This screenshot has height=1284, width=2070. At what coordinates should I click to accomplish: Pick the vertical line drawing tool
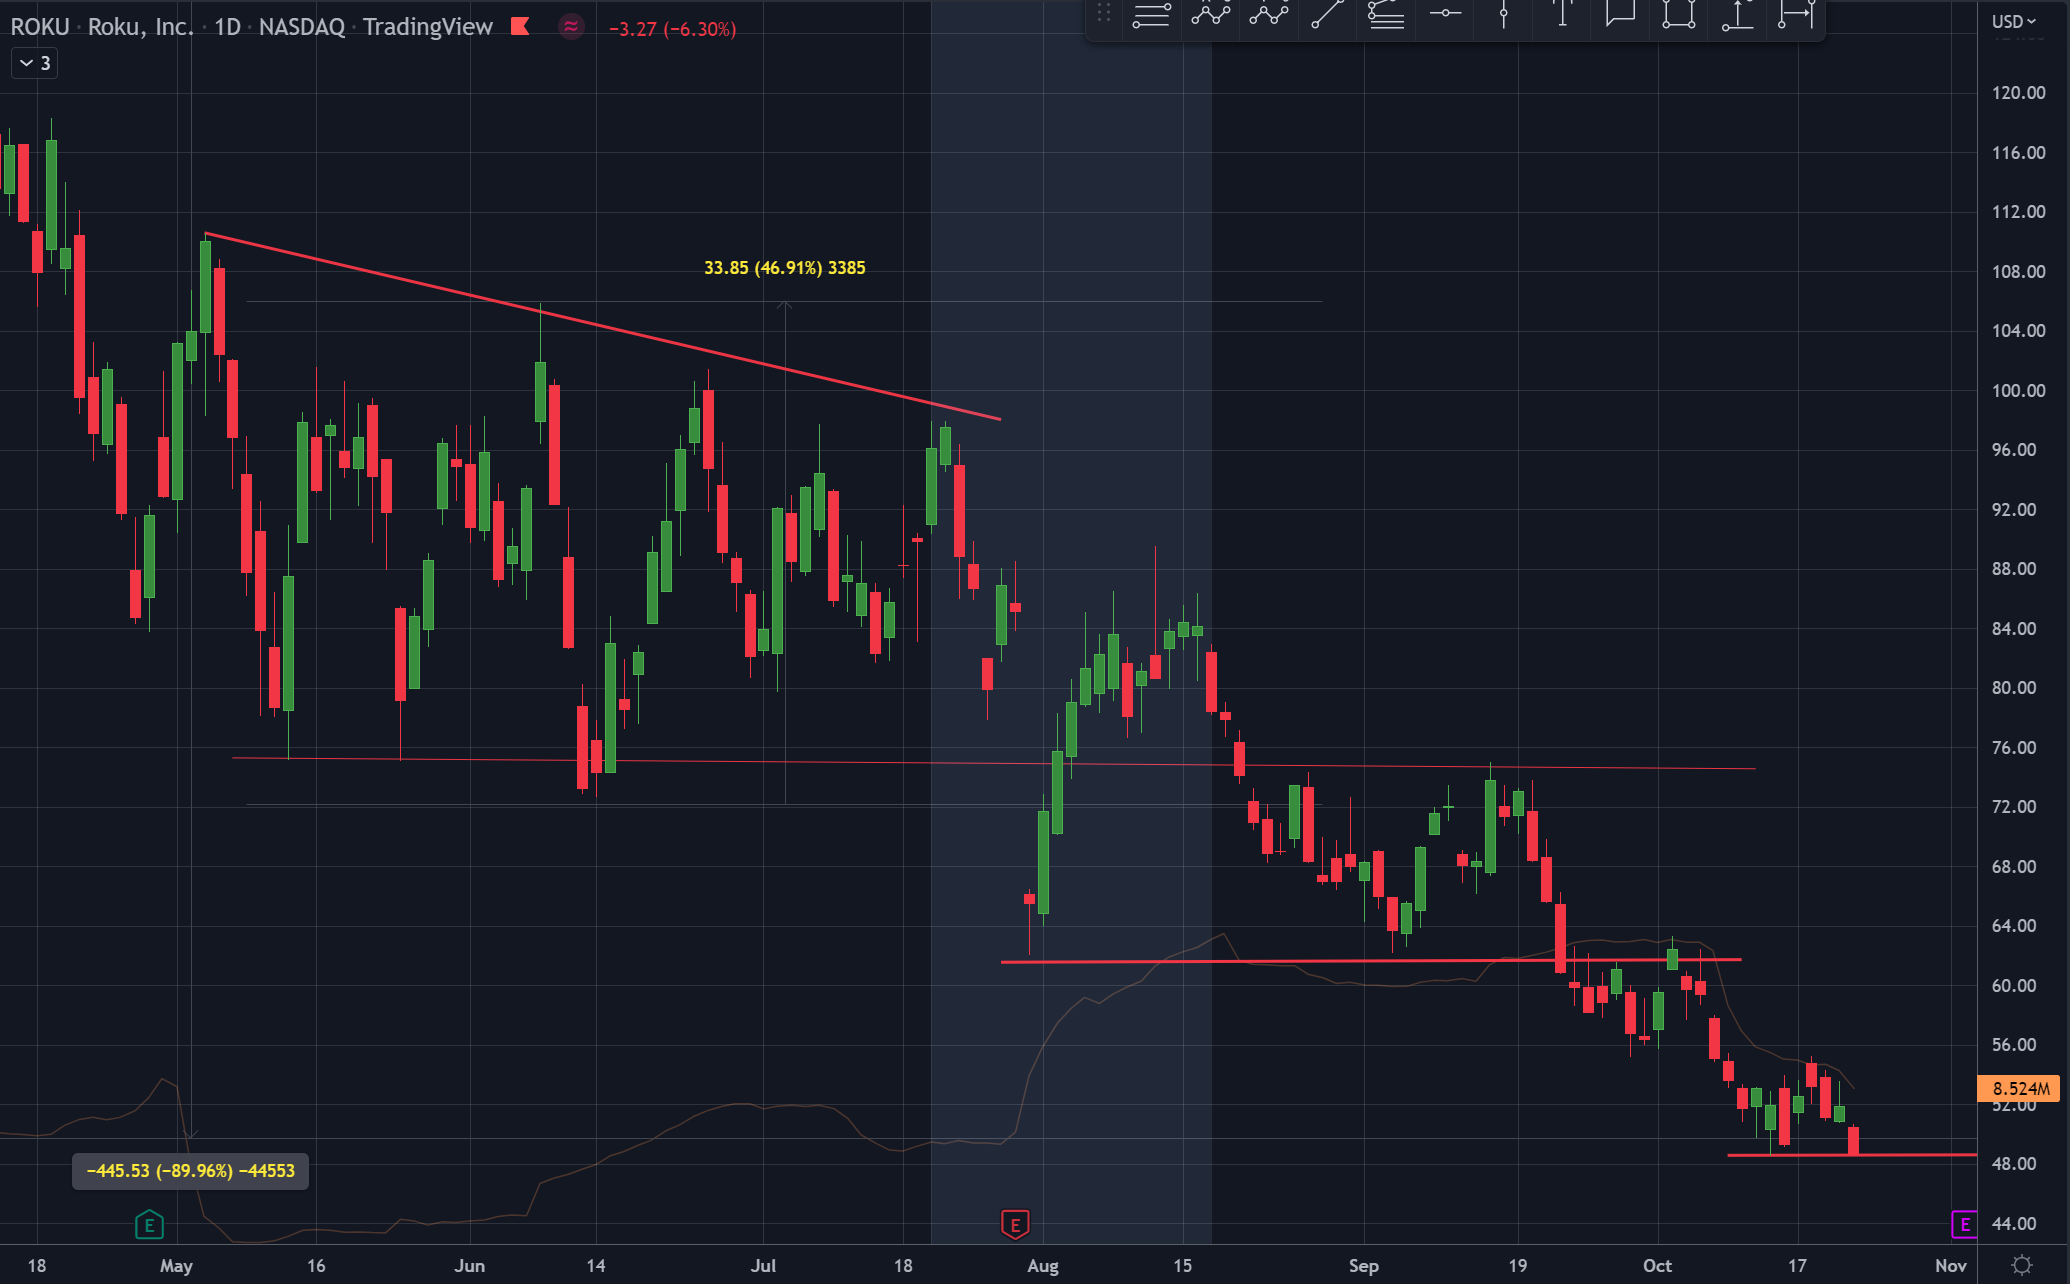(1503, 15)
